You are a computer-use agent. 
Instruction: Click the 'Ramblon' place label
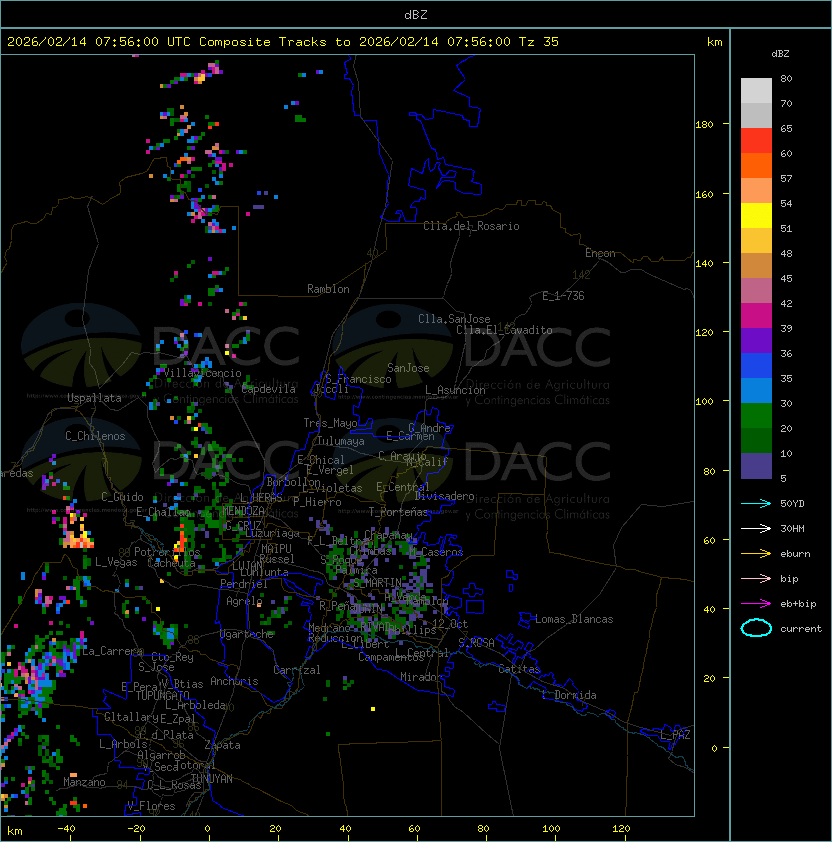point(328,289)
